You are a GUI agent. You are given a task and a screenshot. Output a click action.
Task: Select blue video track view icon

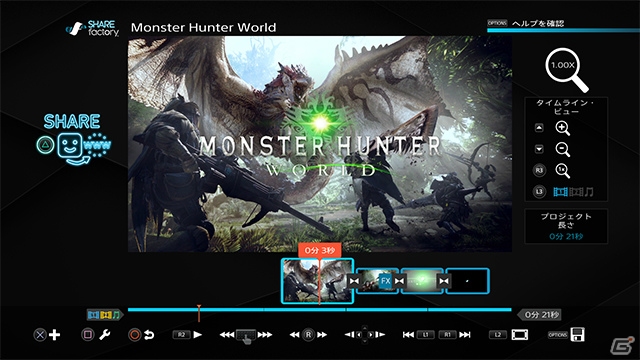[x=560, y=192]
